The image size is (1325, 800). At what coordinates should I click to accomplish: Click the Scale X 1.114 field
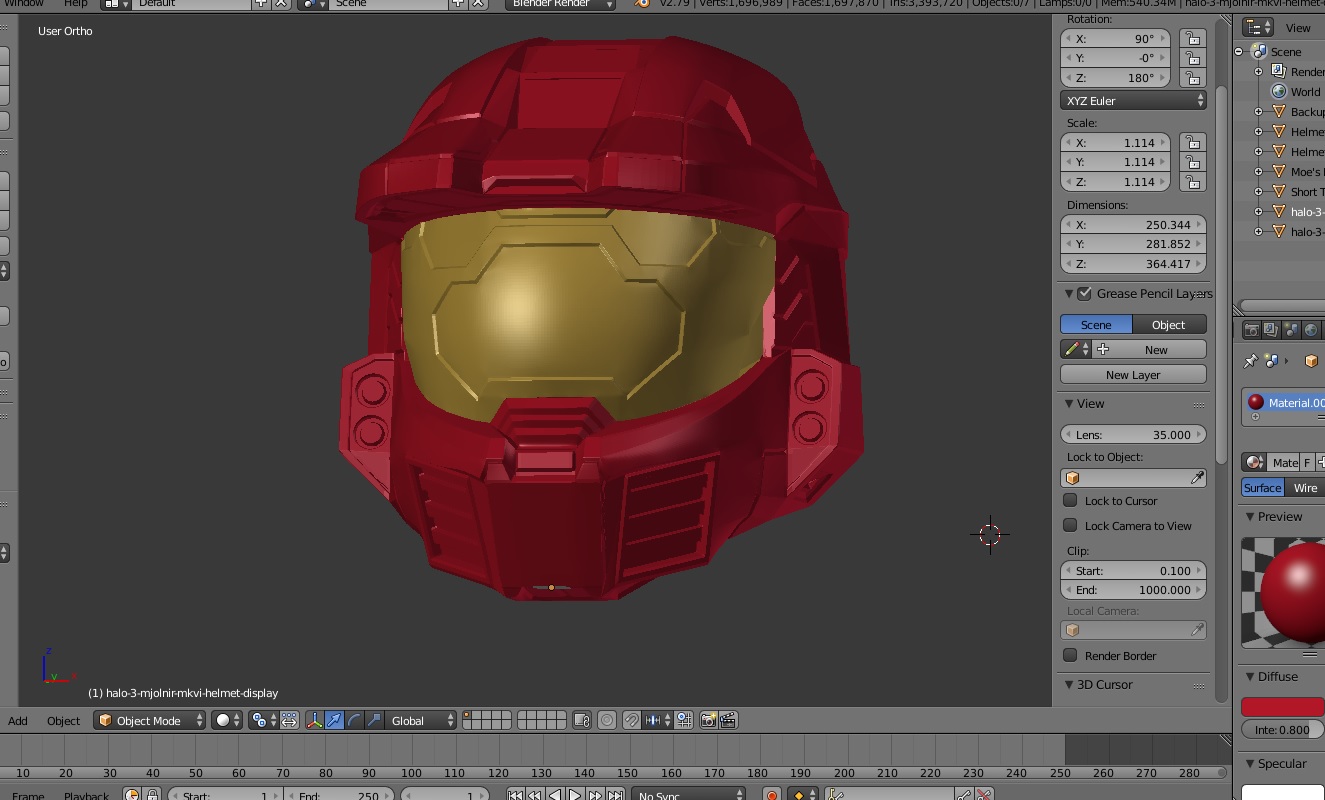[1115, 142]
